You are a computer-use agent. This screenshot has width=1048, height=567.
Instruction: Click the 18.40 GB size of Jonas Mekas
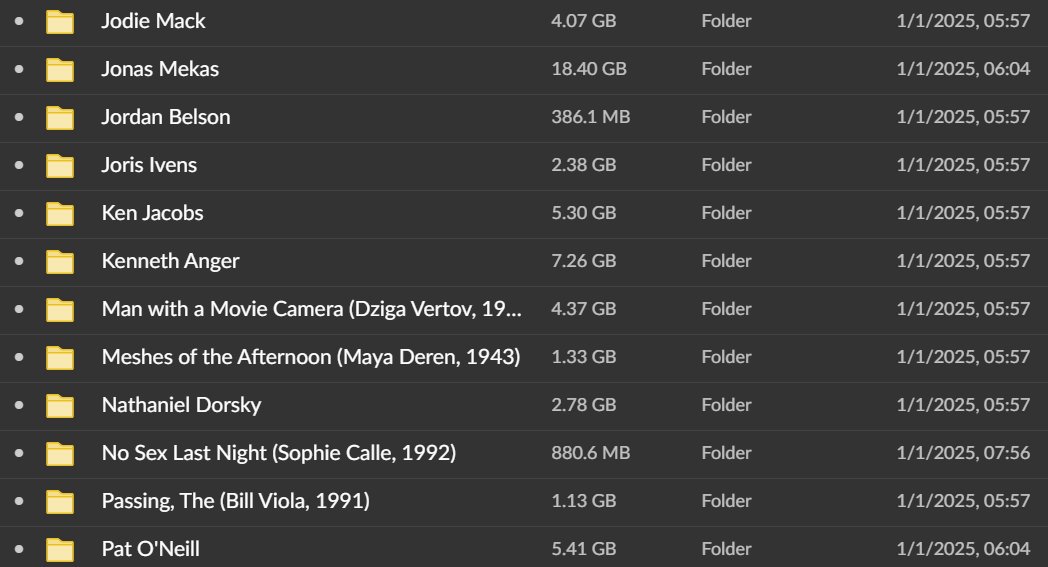tap(588, 69)
